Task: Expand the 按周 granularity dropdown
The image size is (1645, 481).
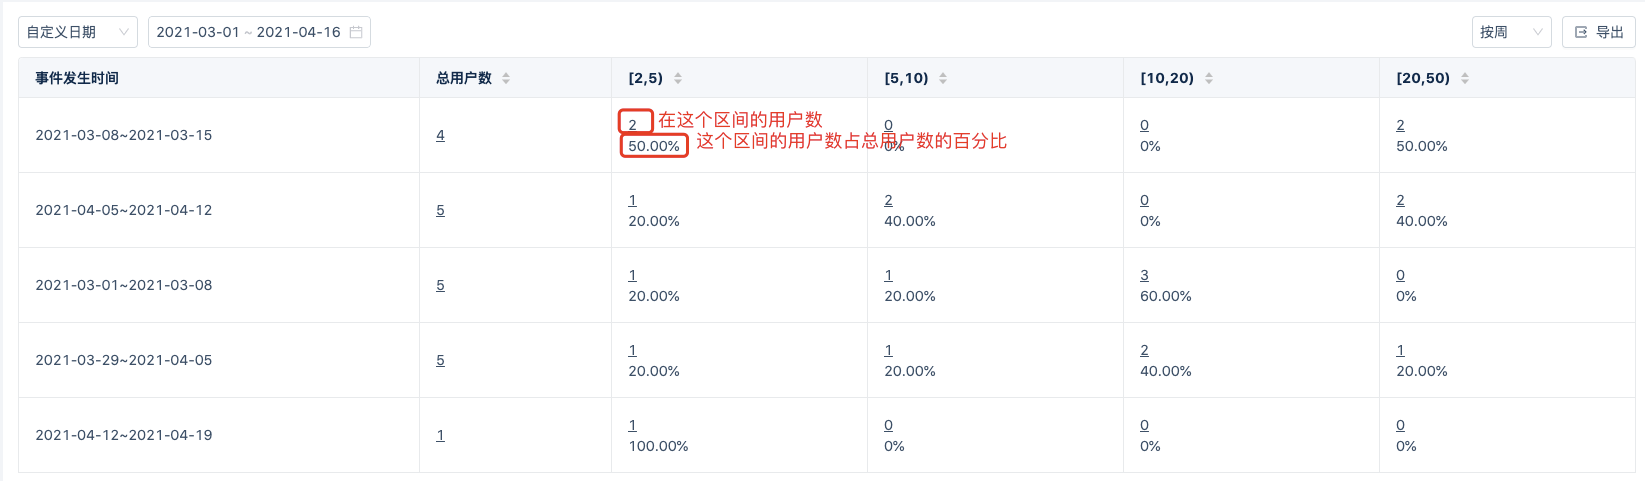Action: (x=1511, y=32)
